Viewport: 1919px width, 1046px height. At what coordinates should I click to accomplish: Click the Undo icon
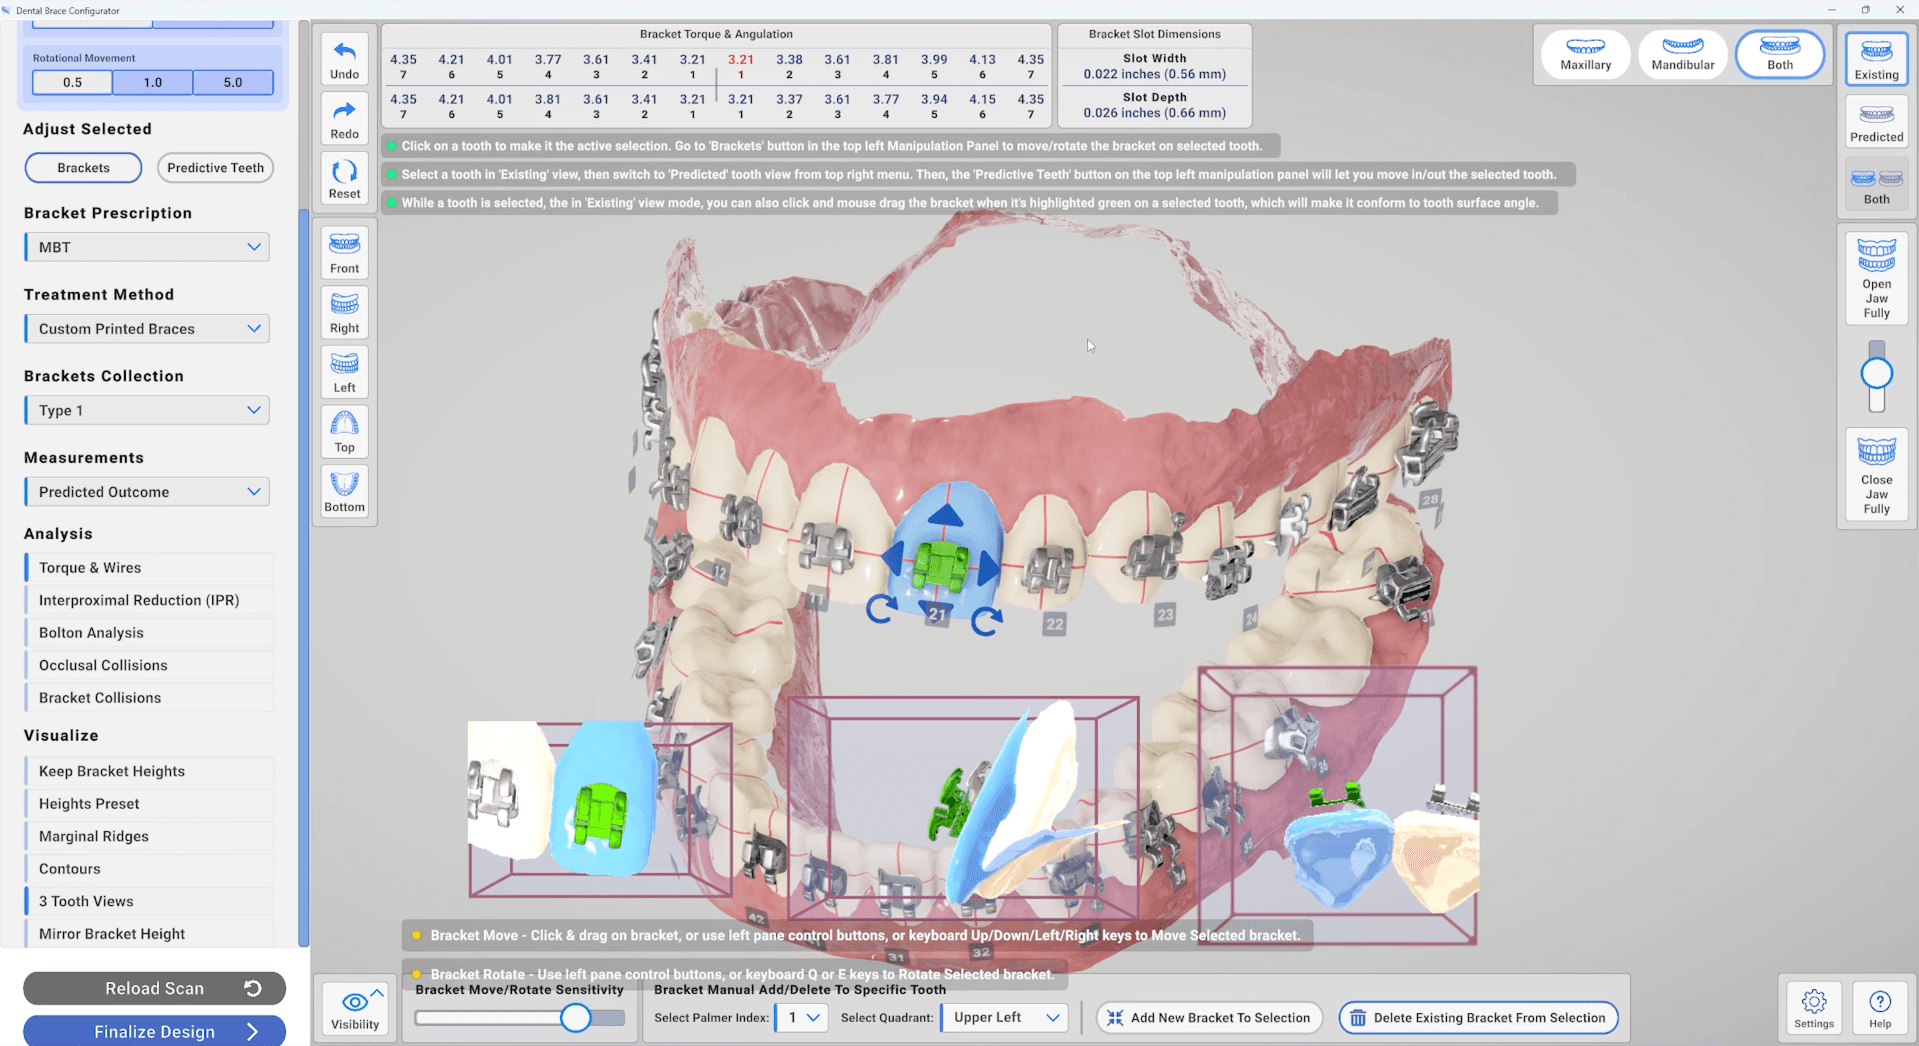(343, 57)
